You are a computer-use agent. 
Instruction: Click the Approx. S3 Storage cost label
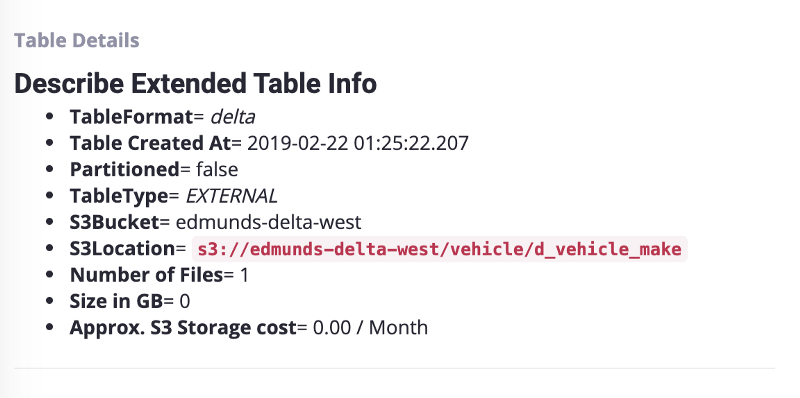pos(183,328)
